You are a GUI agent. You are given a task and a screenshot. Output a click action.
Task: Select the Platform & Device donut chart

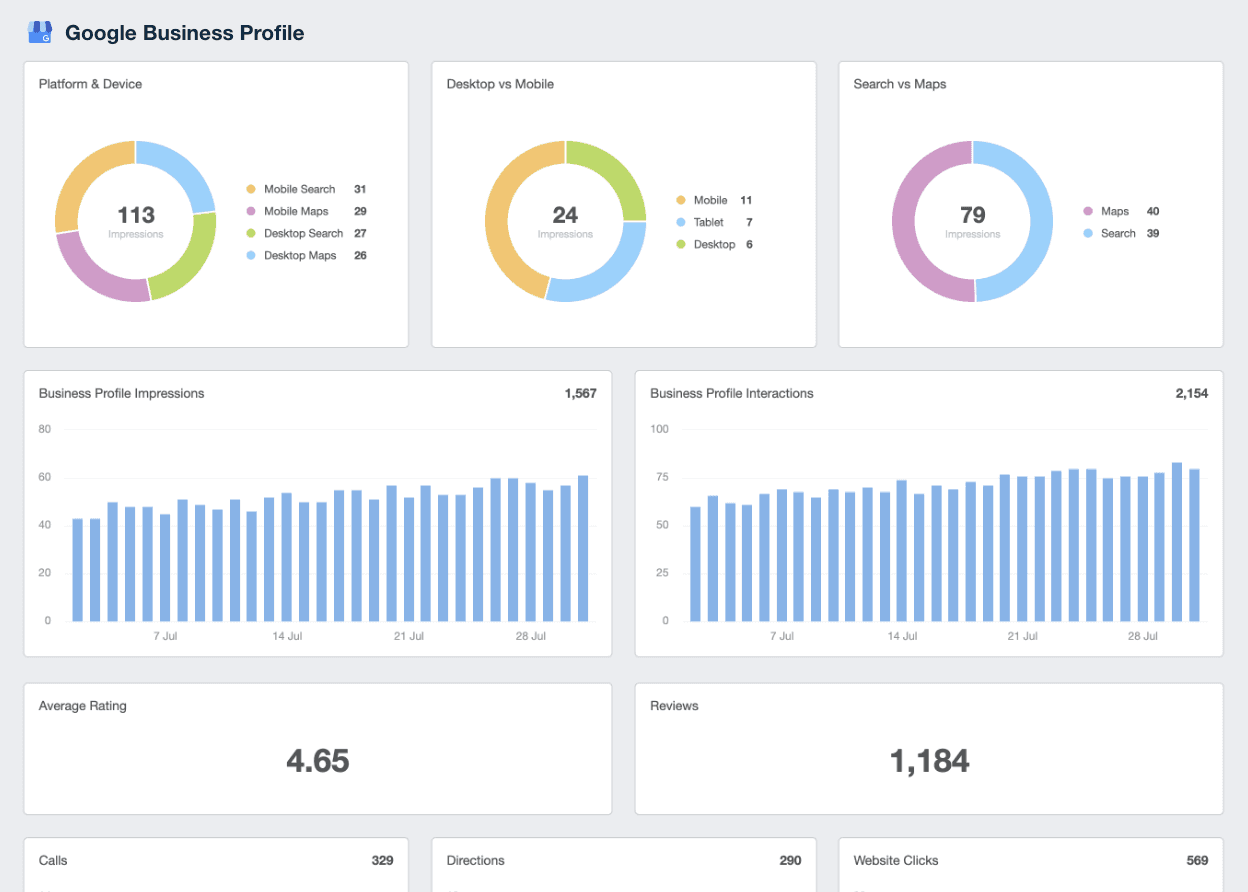136,220
